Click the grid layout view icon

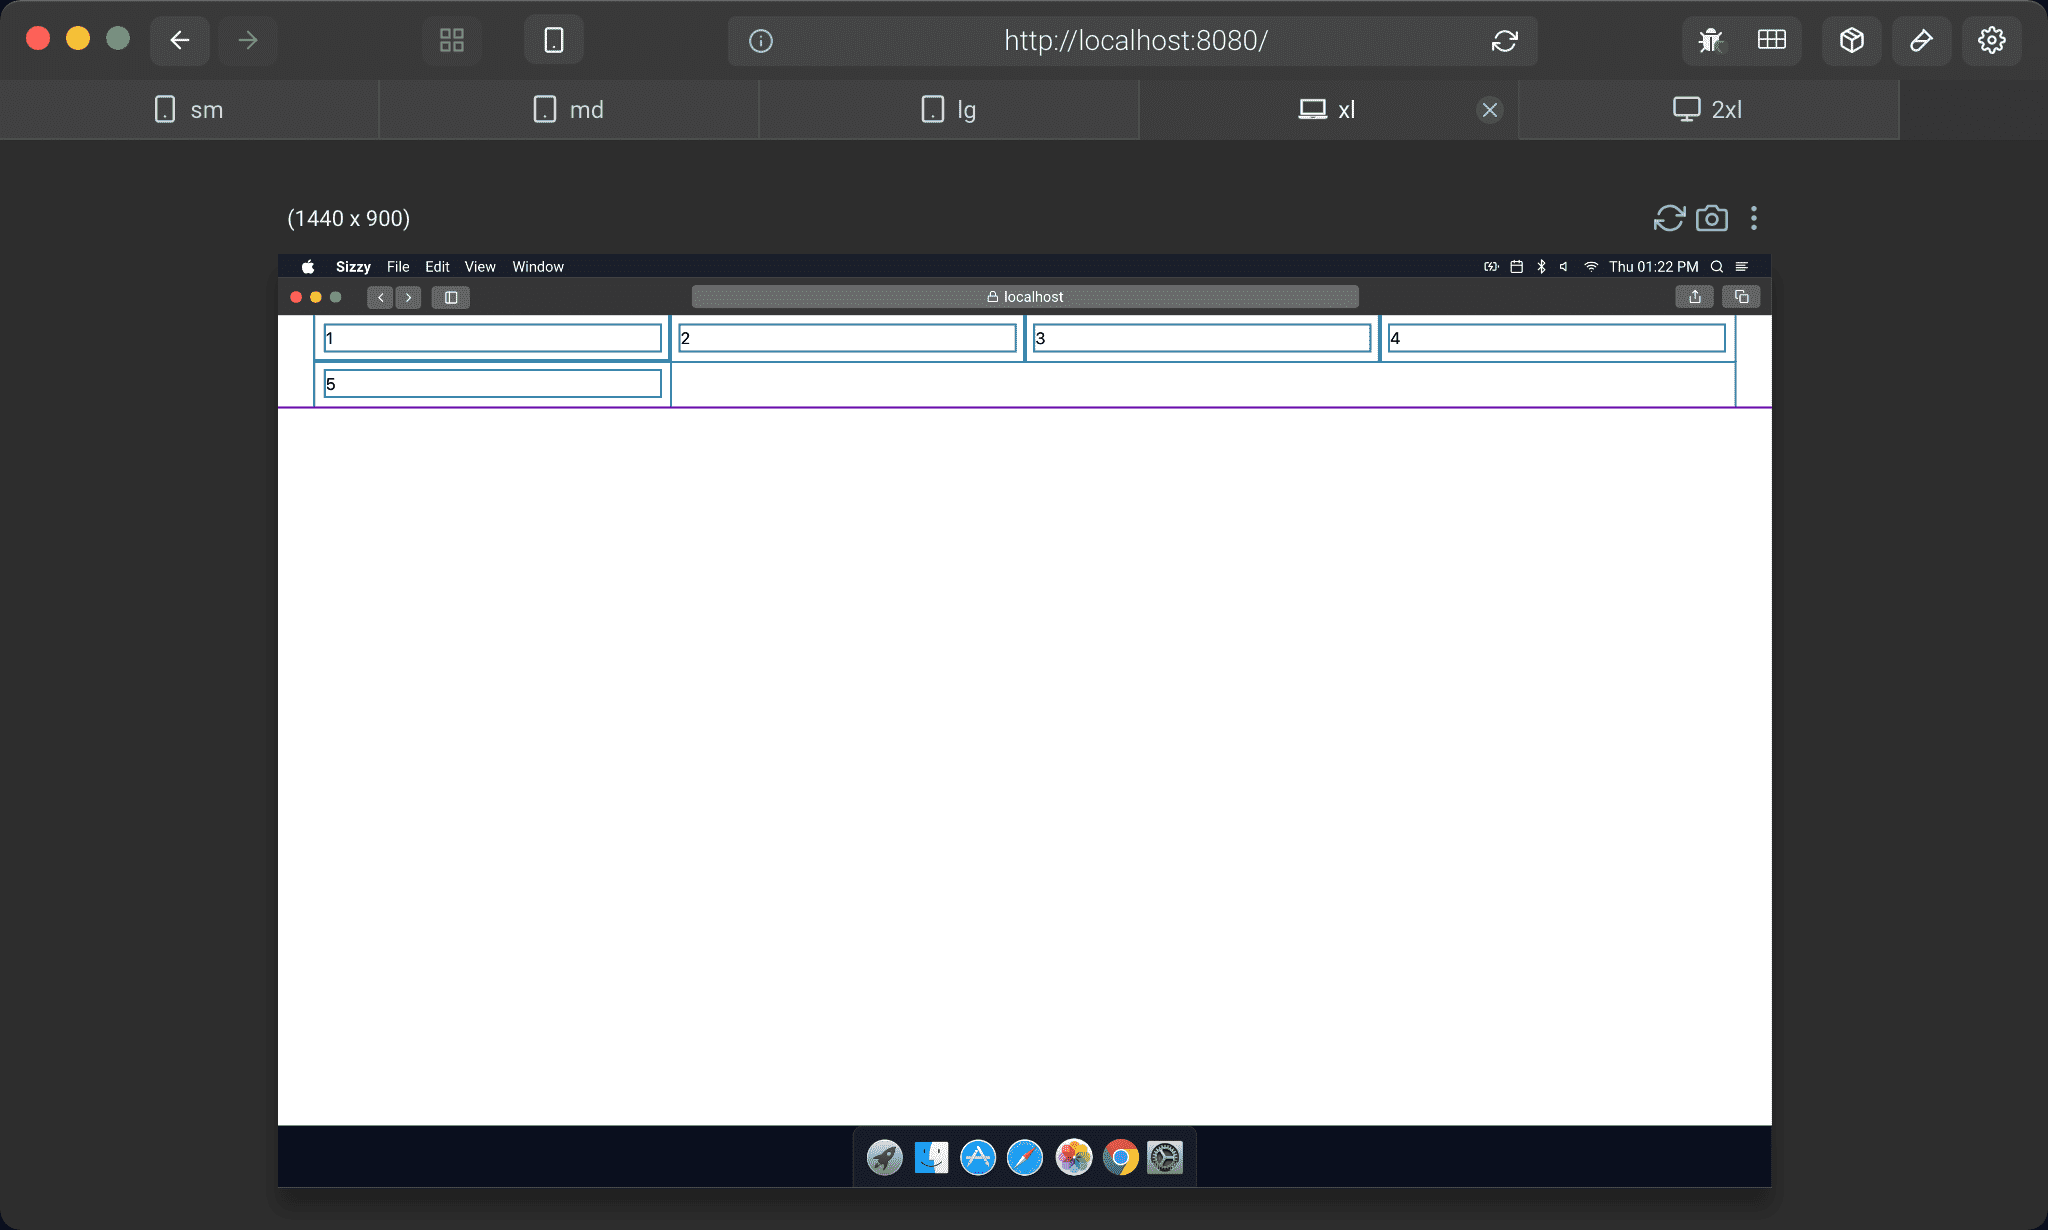pyautogui.click(x=452, y=40)
